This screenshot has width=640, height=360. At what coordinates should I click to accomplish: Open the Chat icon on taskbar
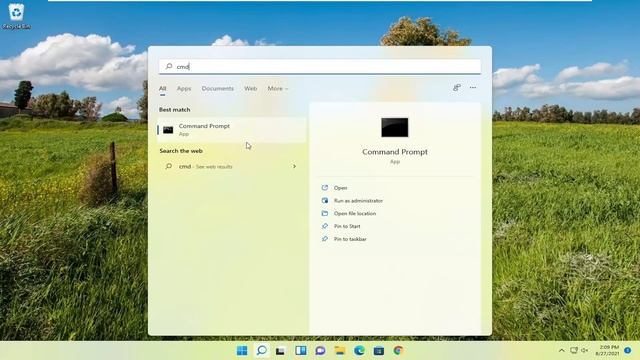tap(320, 351)
